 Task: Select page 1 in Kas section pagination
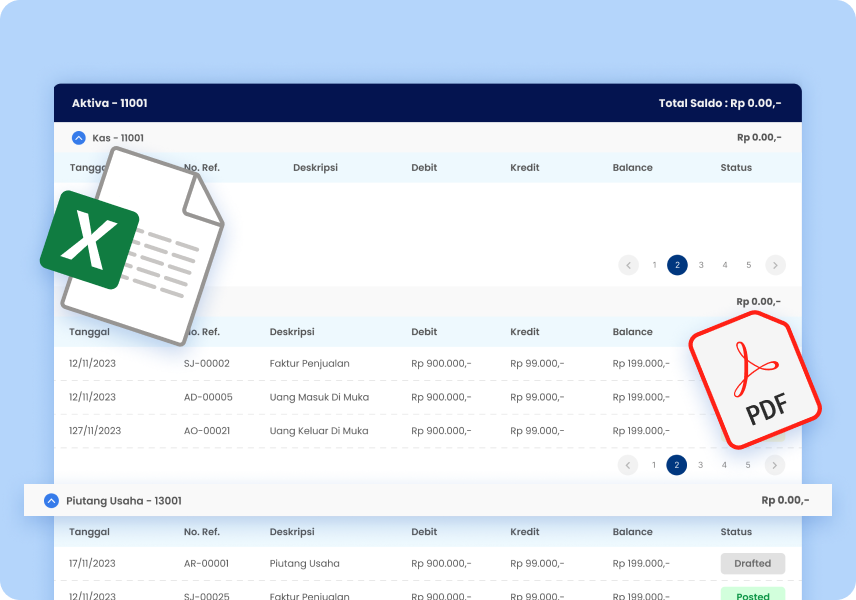click(x=654, y=265)
